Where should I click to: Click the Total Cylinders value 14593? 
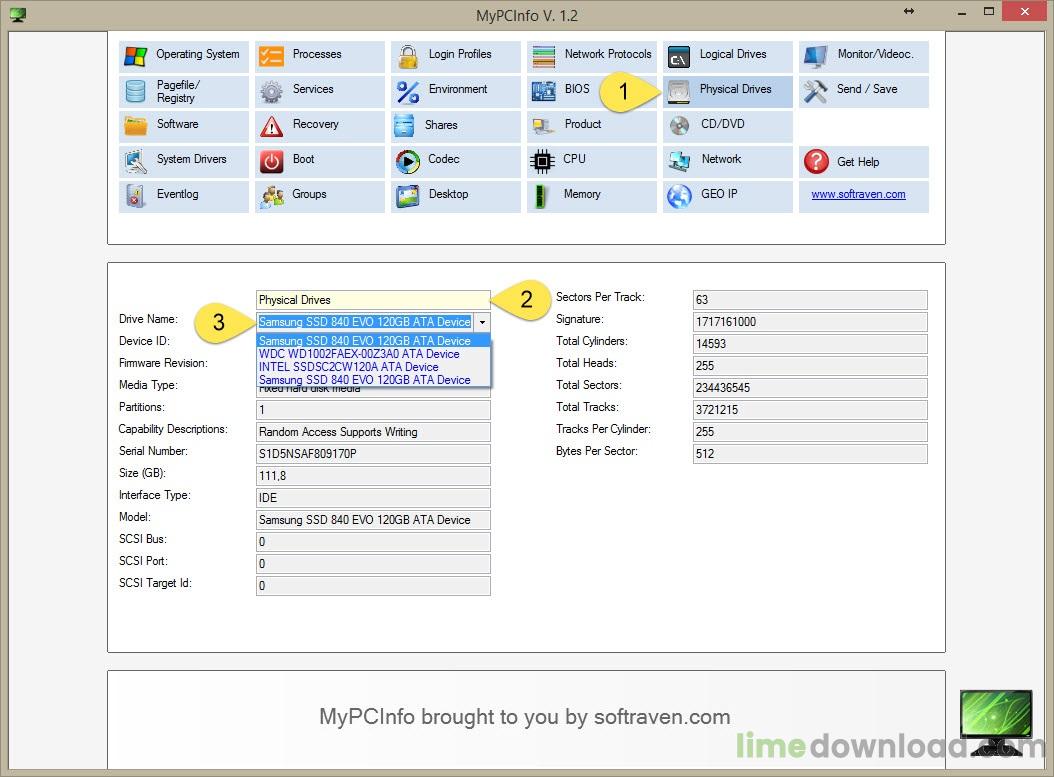pos(810,343)
